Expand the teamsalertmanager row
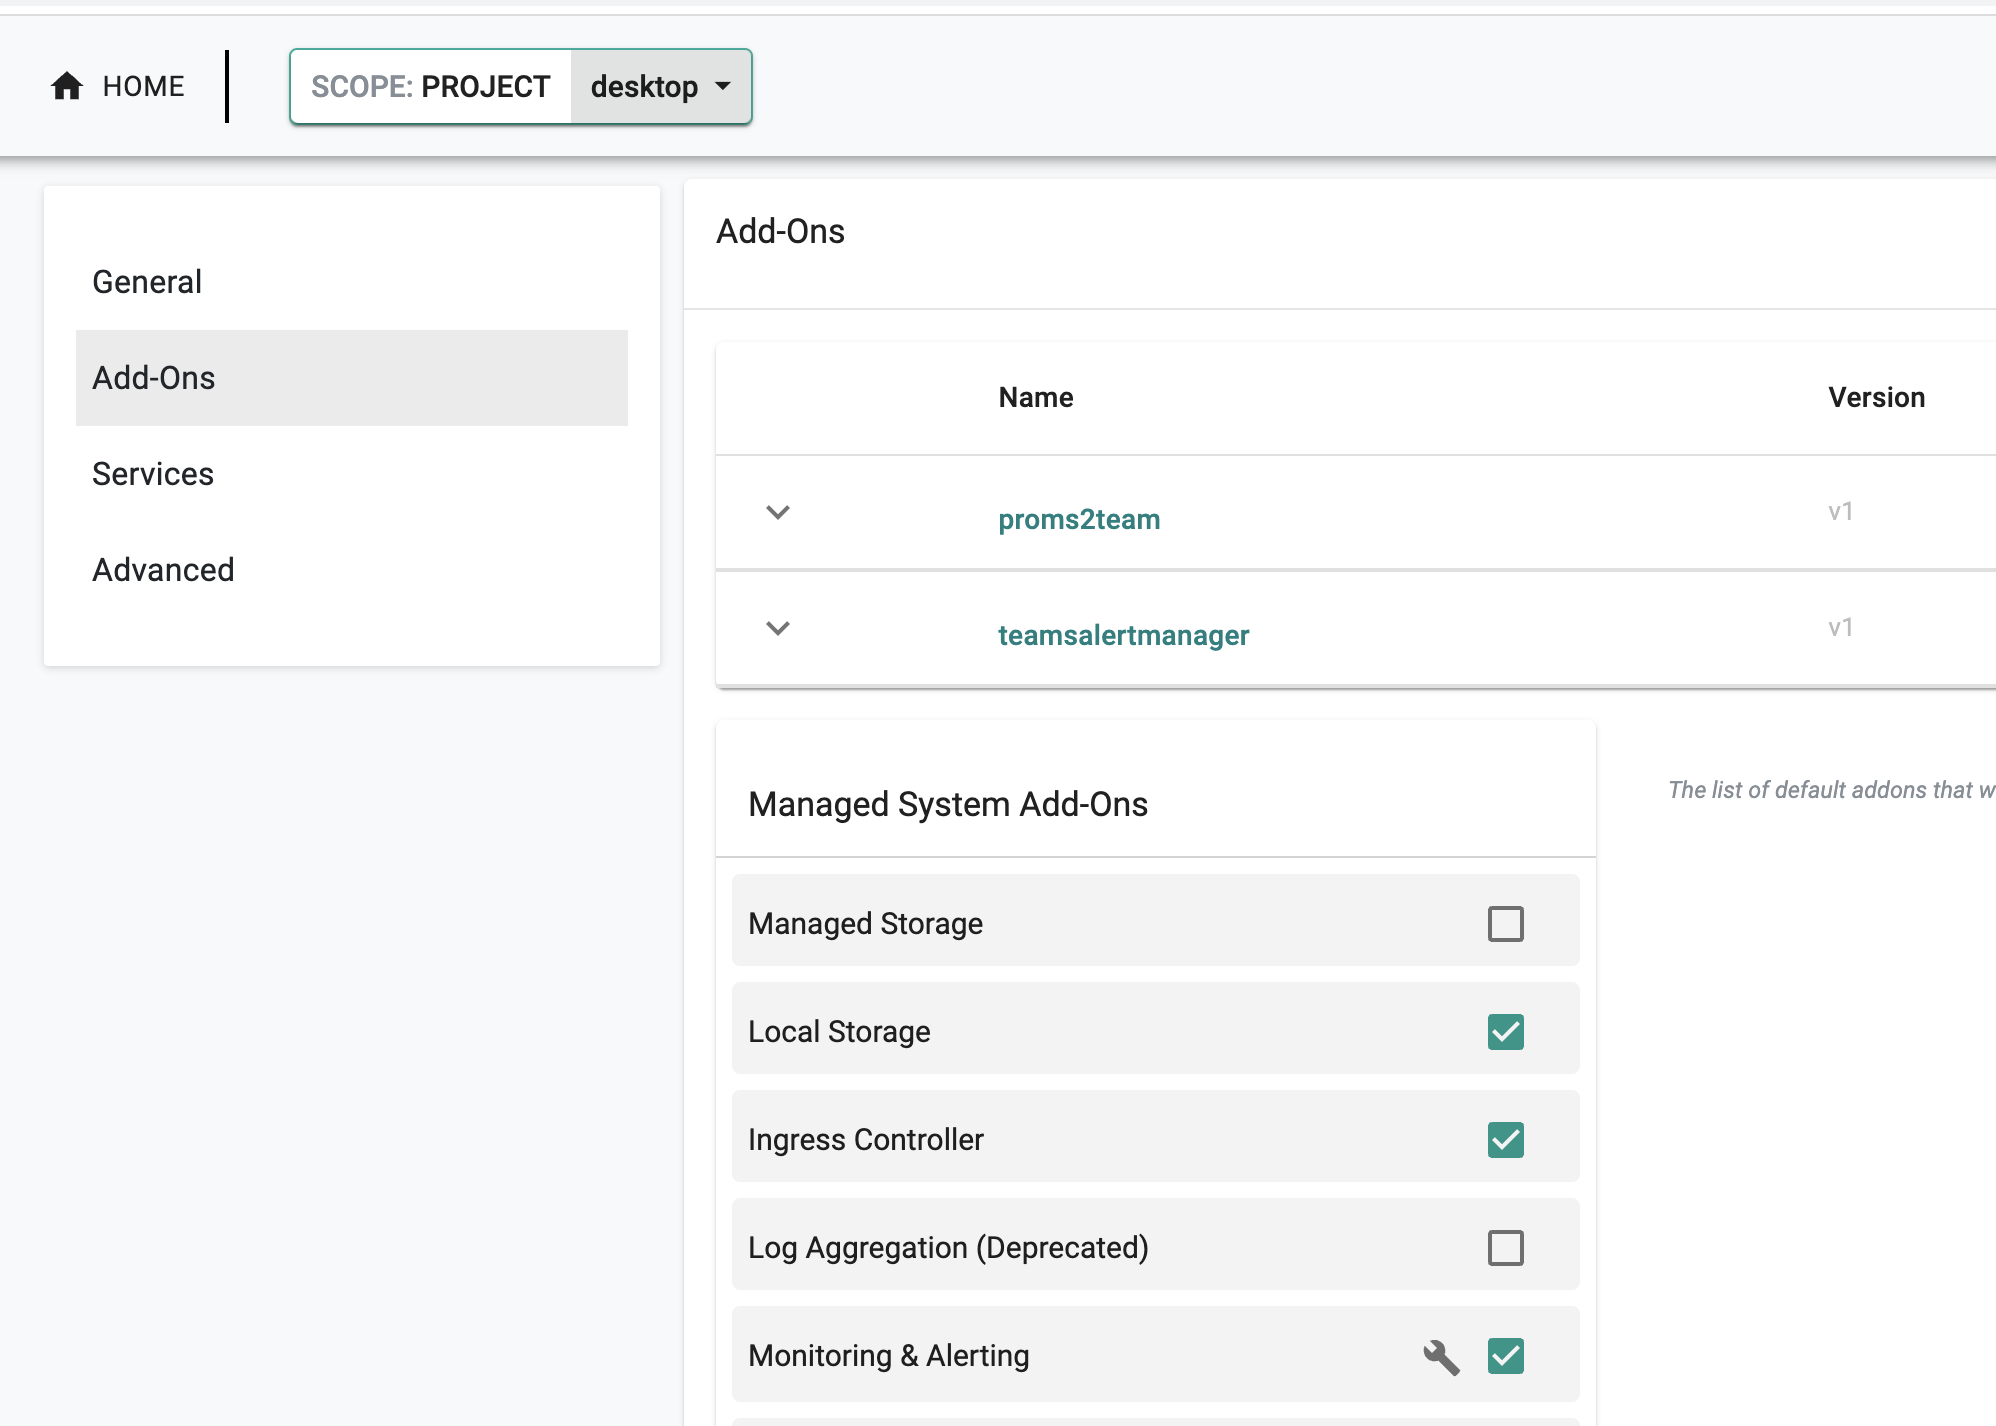 (778, 628)
